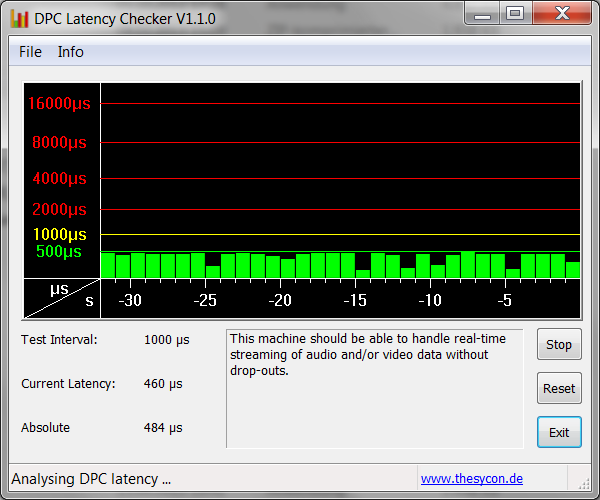Click the 16000µs axis label
Image resolution: width=600 pixels, height=500 pixels.
59,103
